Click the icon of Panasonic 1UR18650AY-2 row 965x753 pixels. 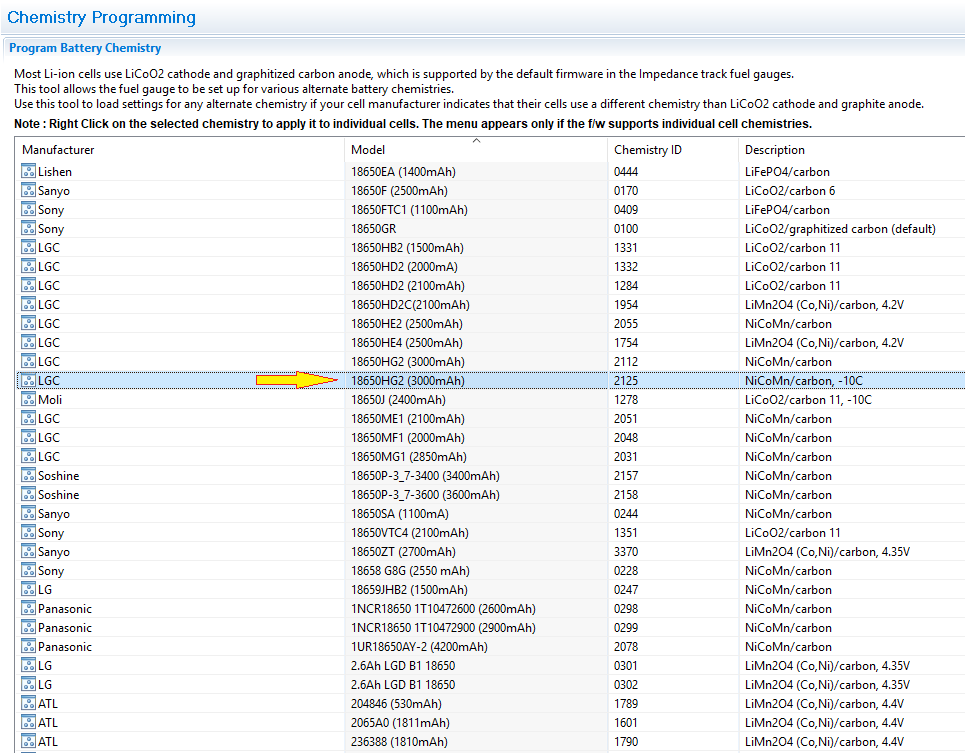(28, 647)
